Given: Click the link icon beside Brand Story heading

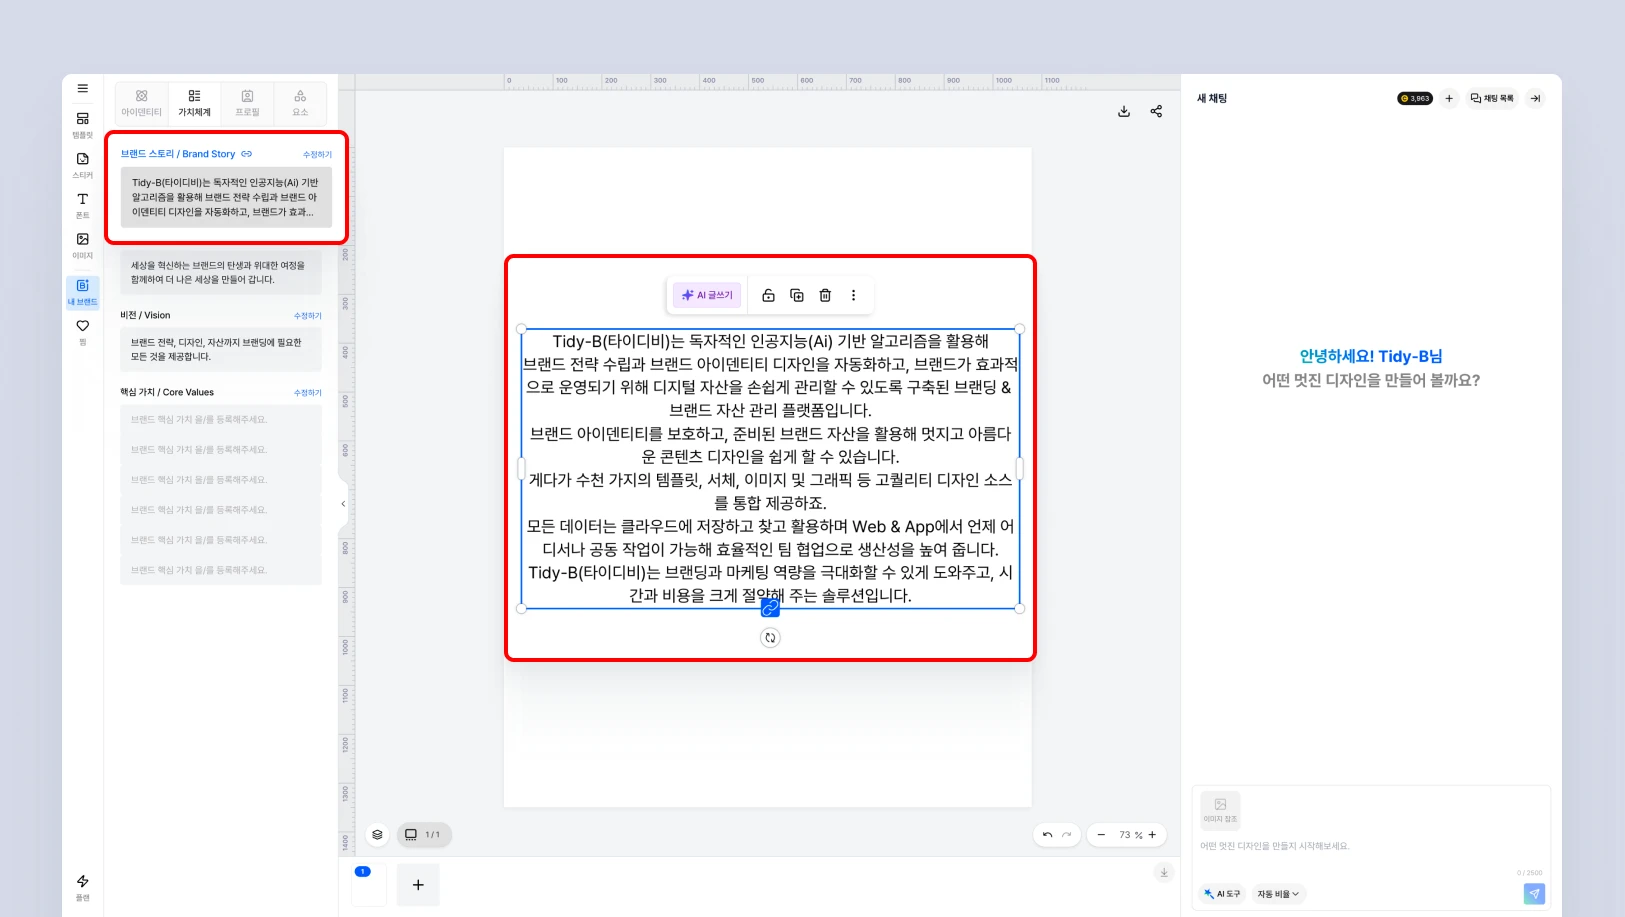Looking at the screenshot, I should click(x=247, y=154).
